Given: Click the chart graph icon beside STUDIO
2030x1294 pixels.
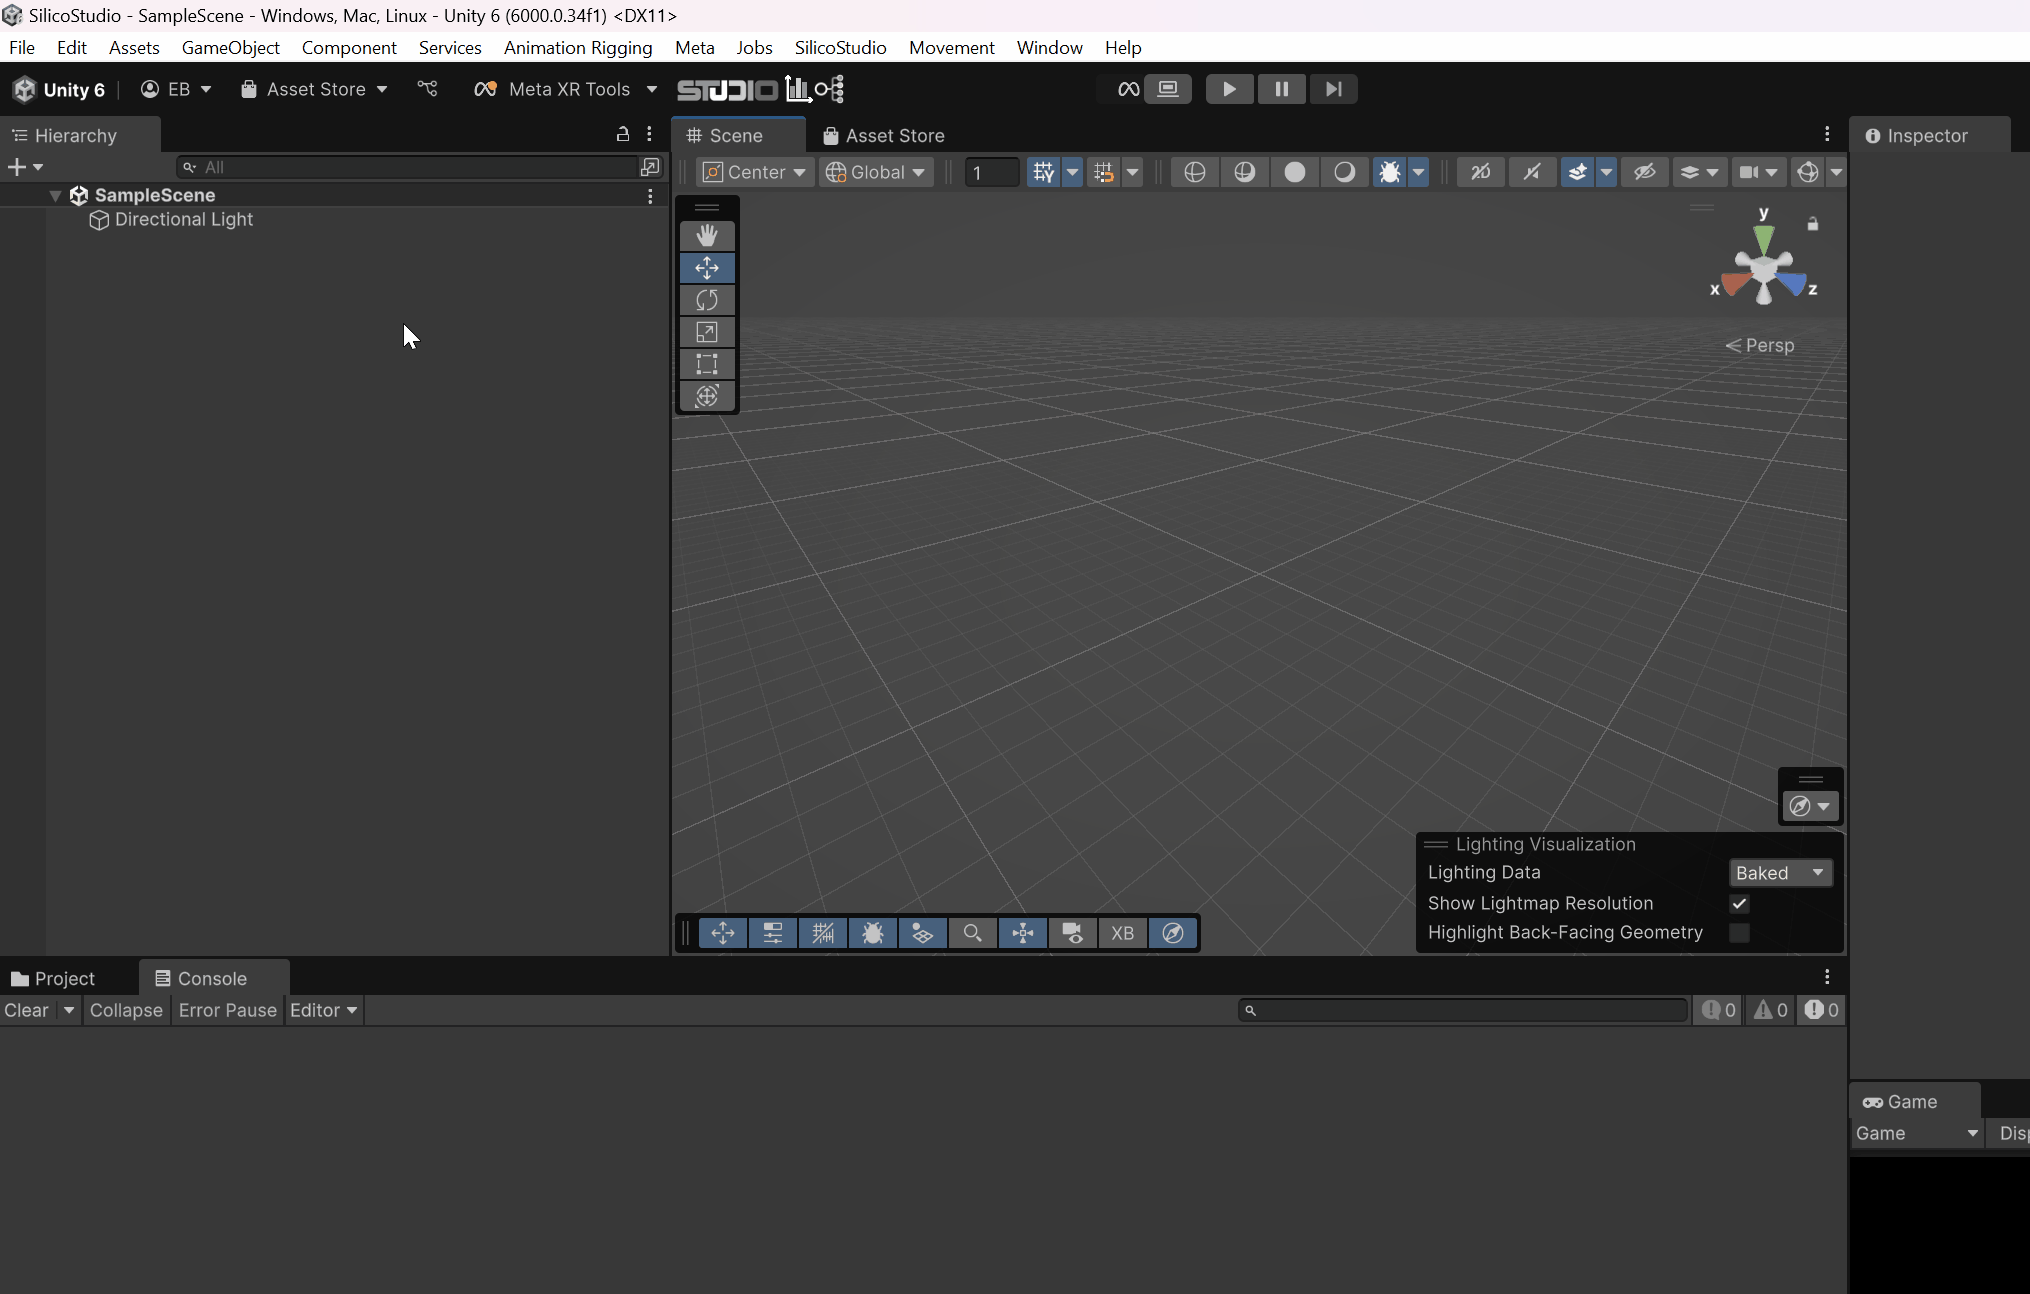Looking at the screenshot, I should (x=797, y=89).
